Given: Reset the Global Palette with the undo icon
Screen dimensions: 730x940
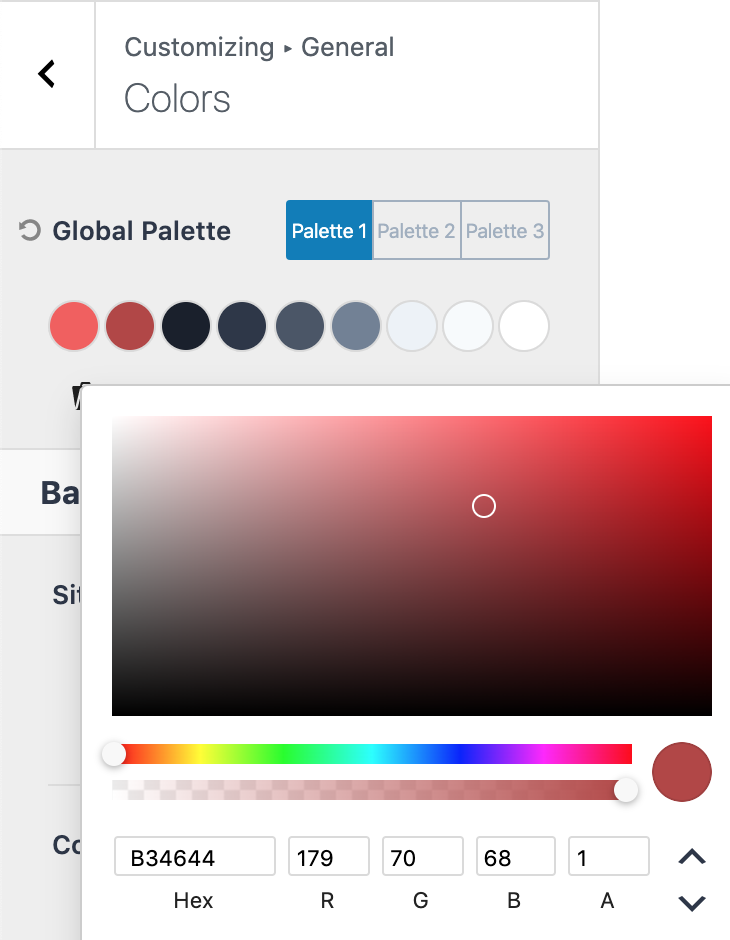Looking at the screenshot, I should pyautogui.click(x=30, y=231).
